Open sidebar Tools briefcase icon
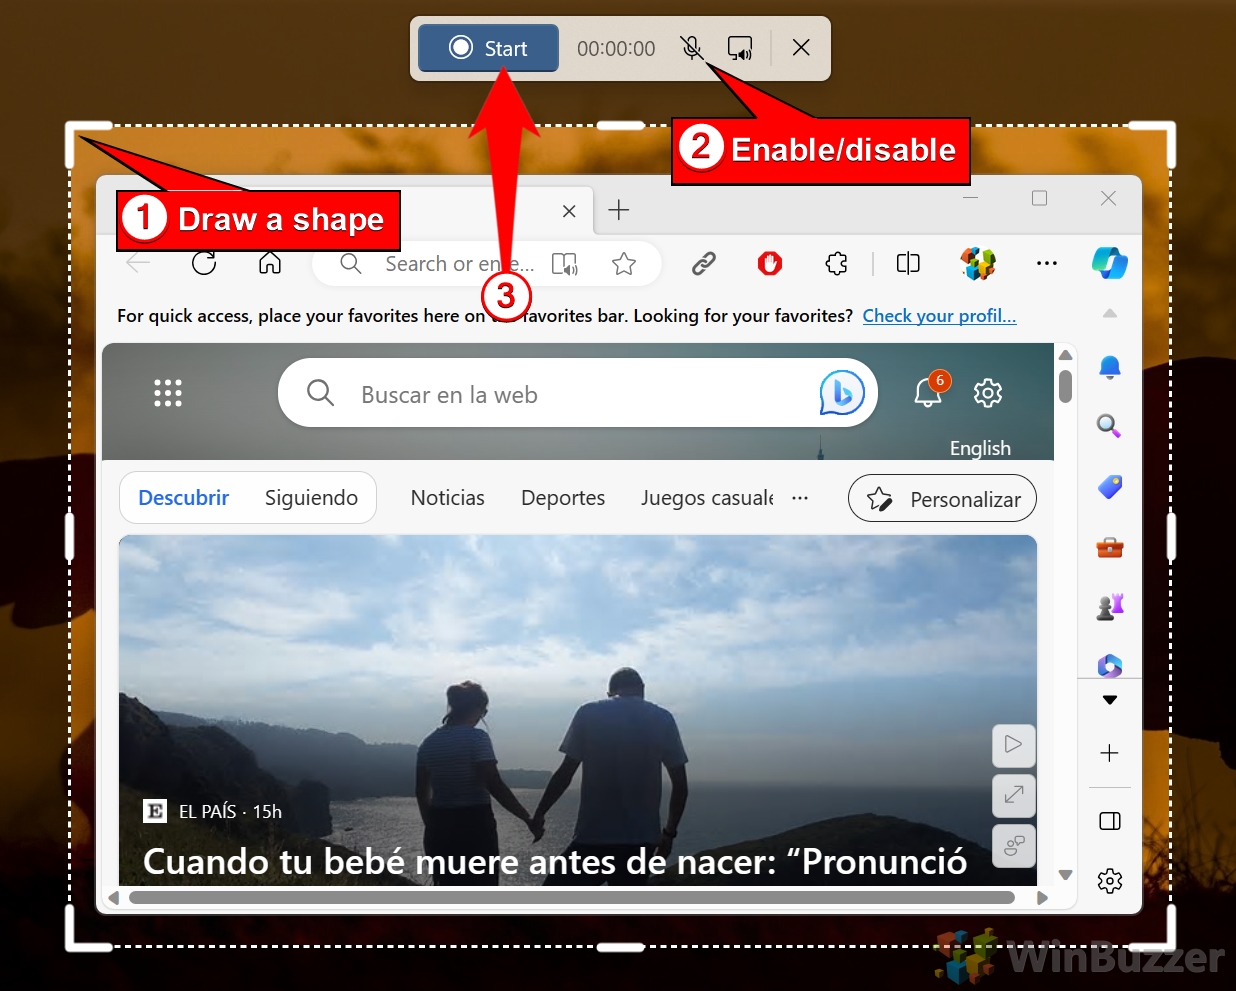1236x991 pixels. pyautogui.click(x=1110, y=547)
